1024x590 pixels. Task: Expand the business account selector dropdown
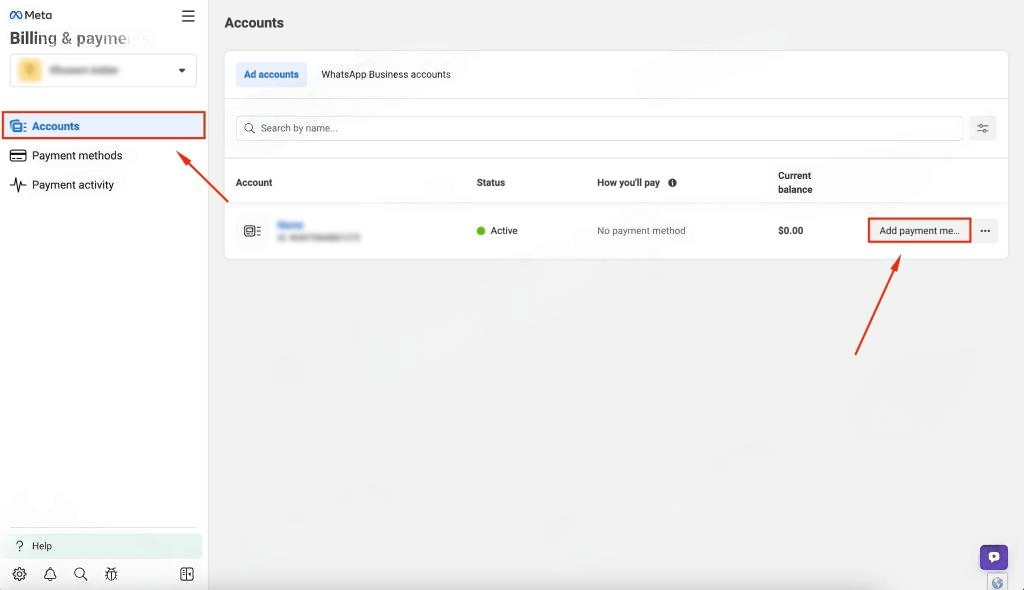(103, 71)
